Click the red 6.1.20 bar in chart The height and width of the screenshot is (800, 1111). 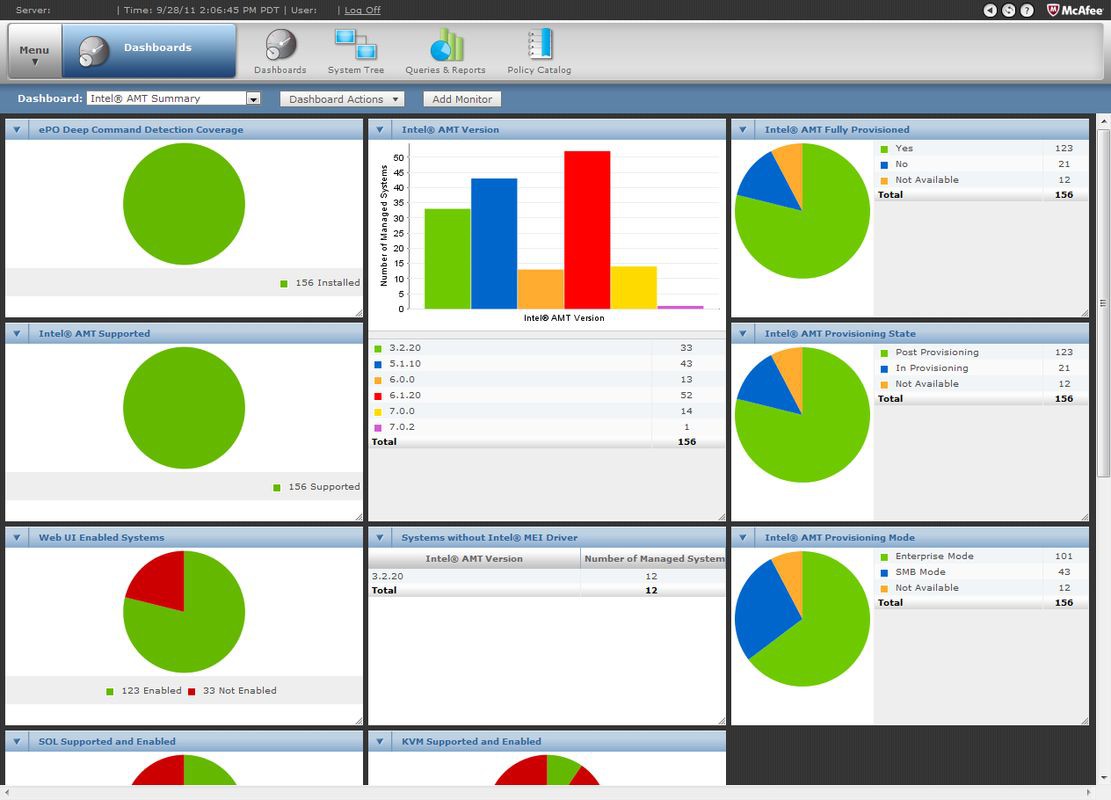(x=586, y=230)
